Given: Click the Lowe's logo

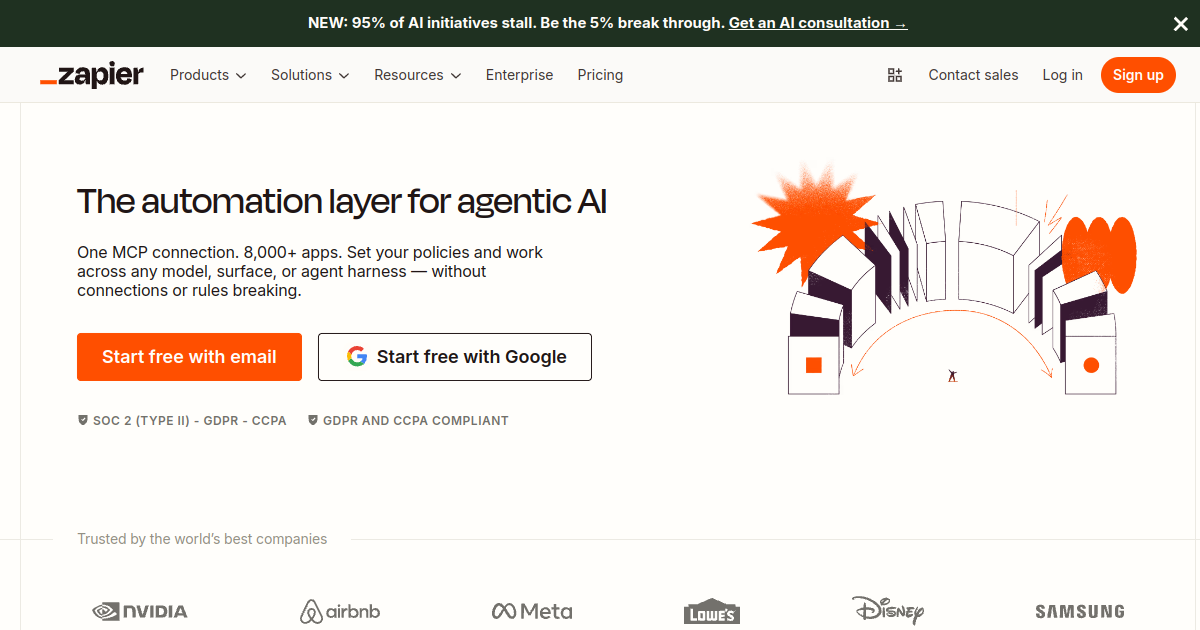Looking at the screenshot, I should click(x=711, y=613).
